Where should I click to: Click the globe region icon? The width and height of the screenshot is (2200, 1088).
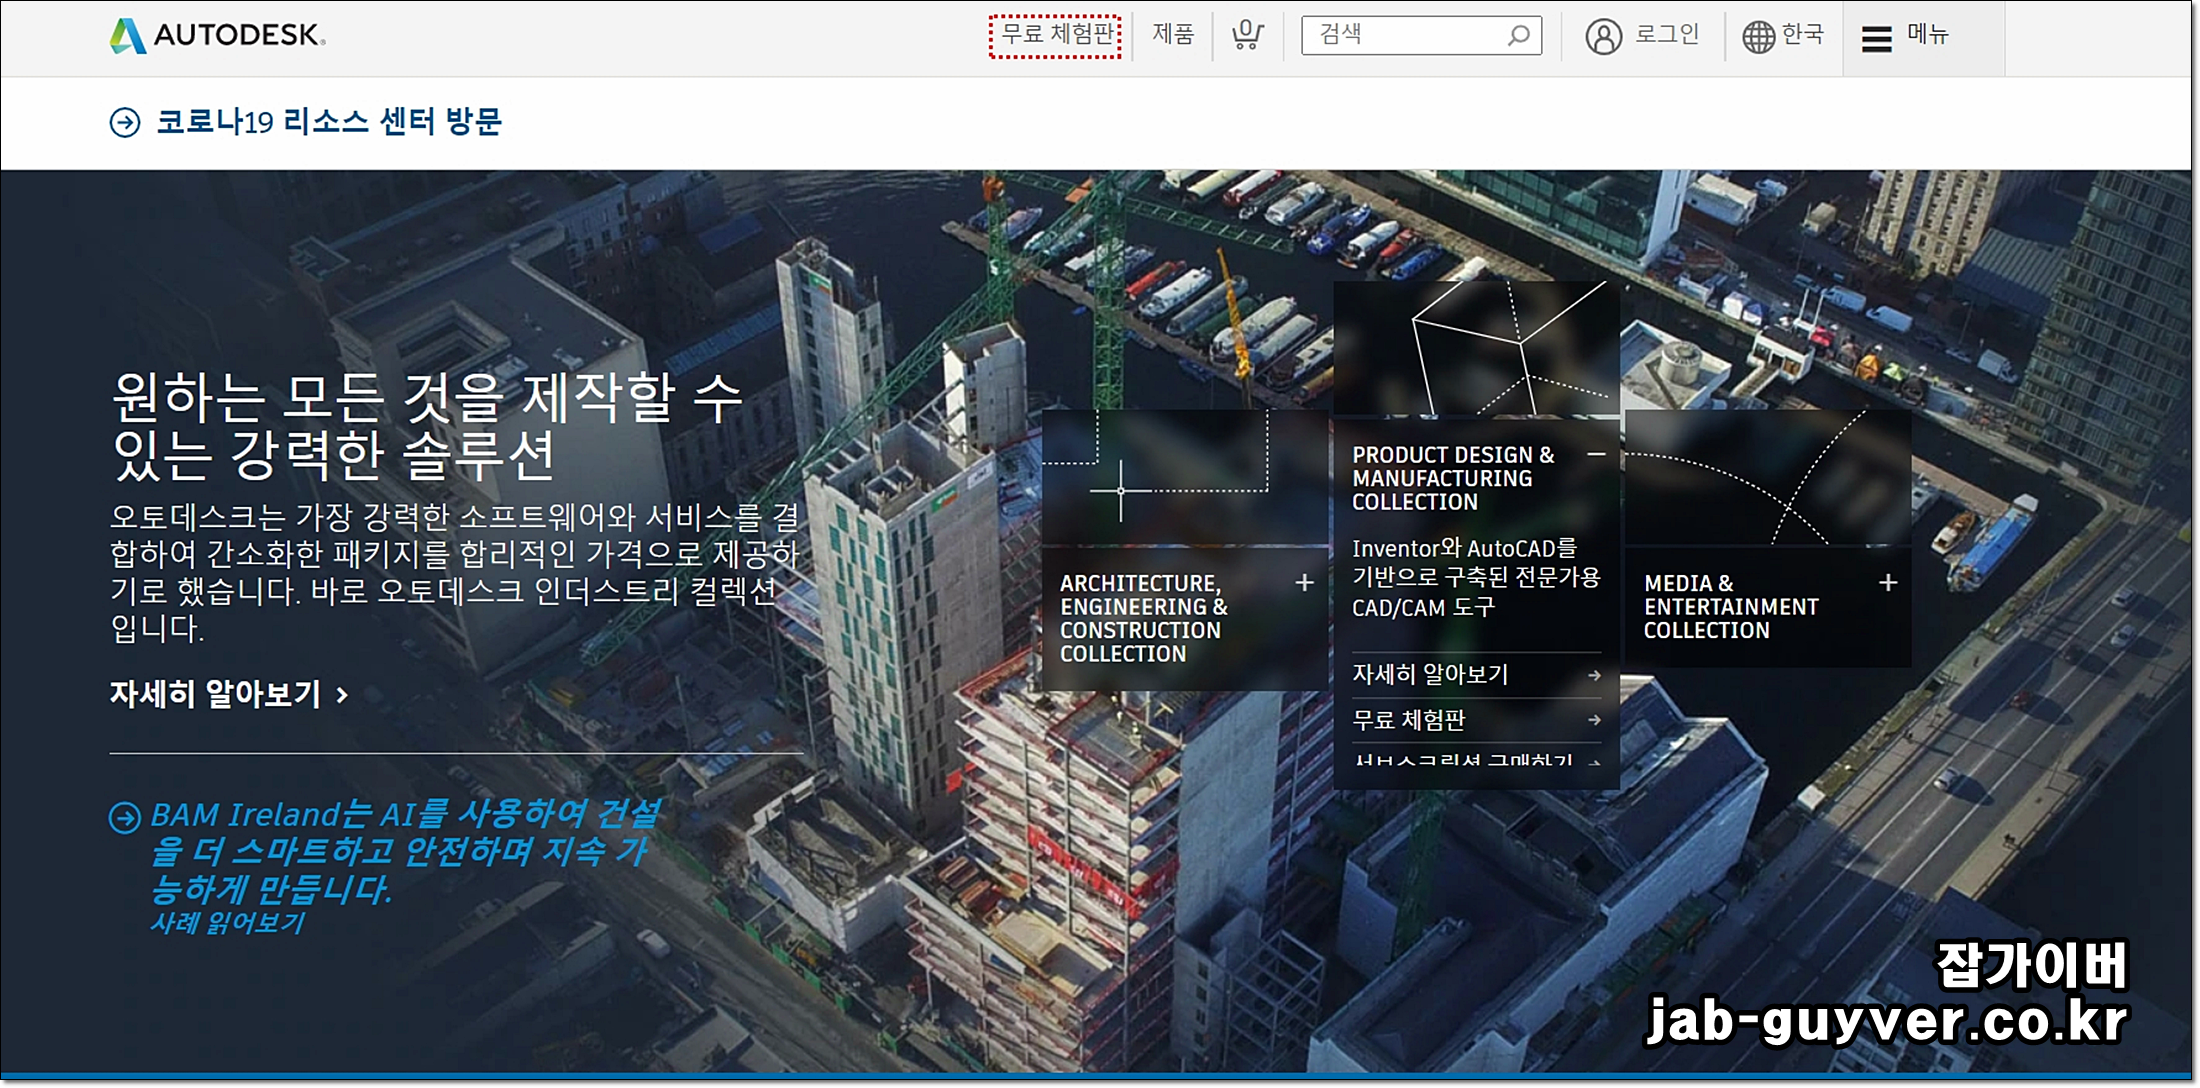1758,37
